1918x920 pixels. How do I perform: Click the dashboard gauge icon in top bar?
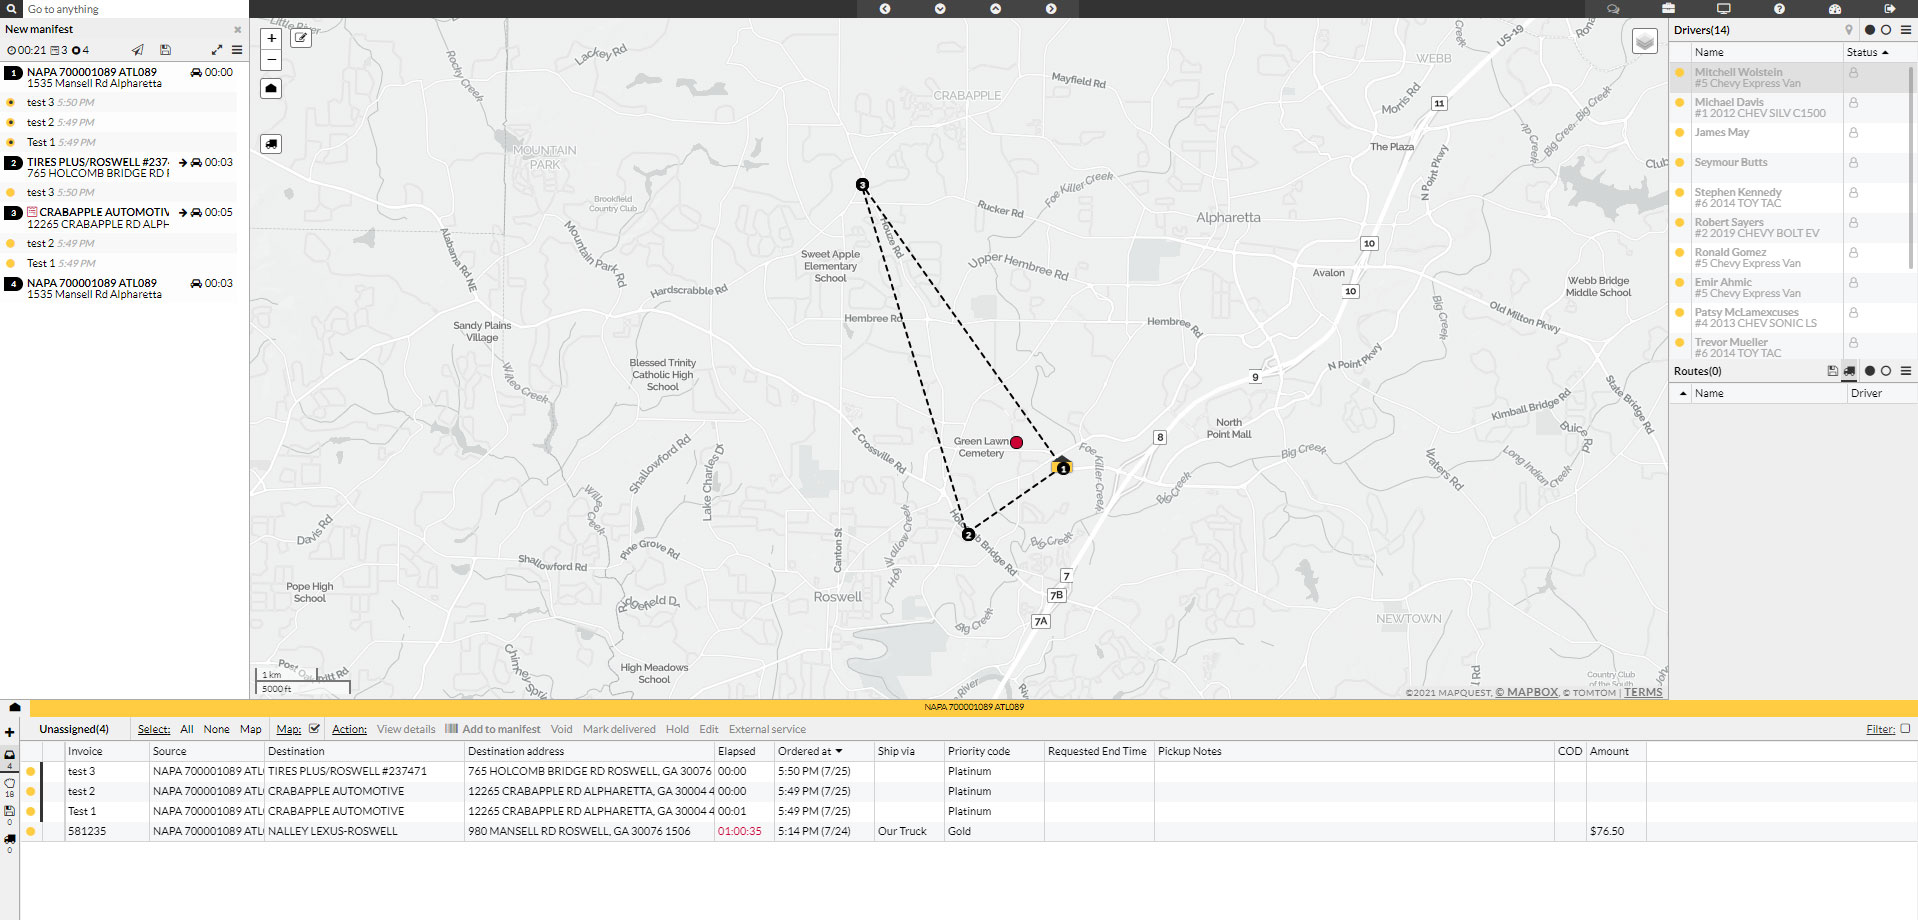[x=1834, y=9]
